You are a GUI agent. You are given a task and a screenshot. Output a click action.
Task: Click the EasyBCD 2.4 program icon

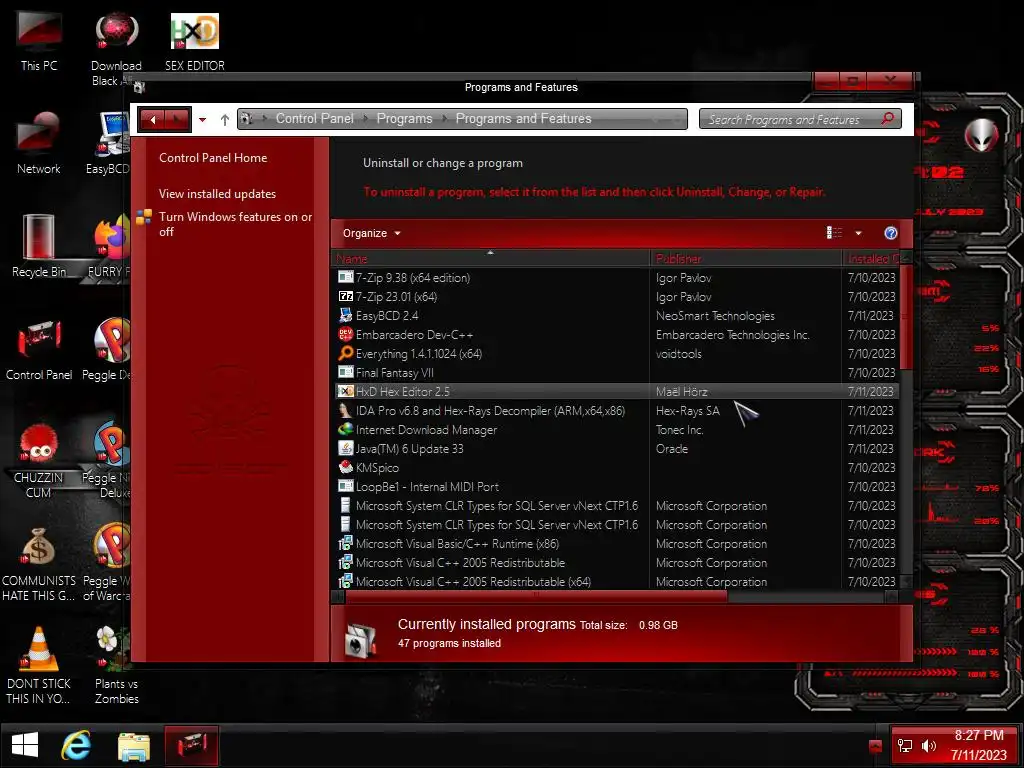(x=345, y=315)
